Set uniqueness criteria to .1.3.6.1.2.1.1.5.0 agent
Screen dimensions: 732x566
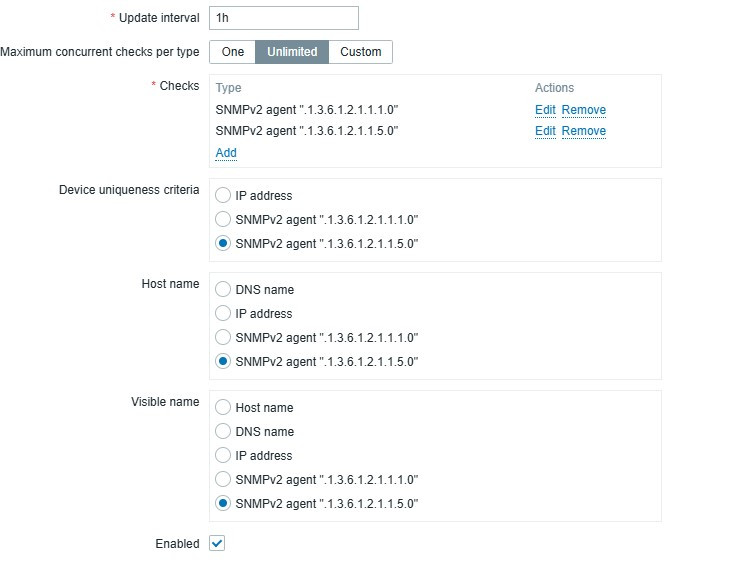tap(223, 244)
